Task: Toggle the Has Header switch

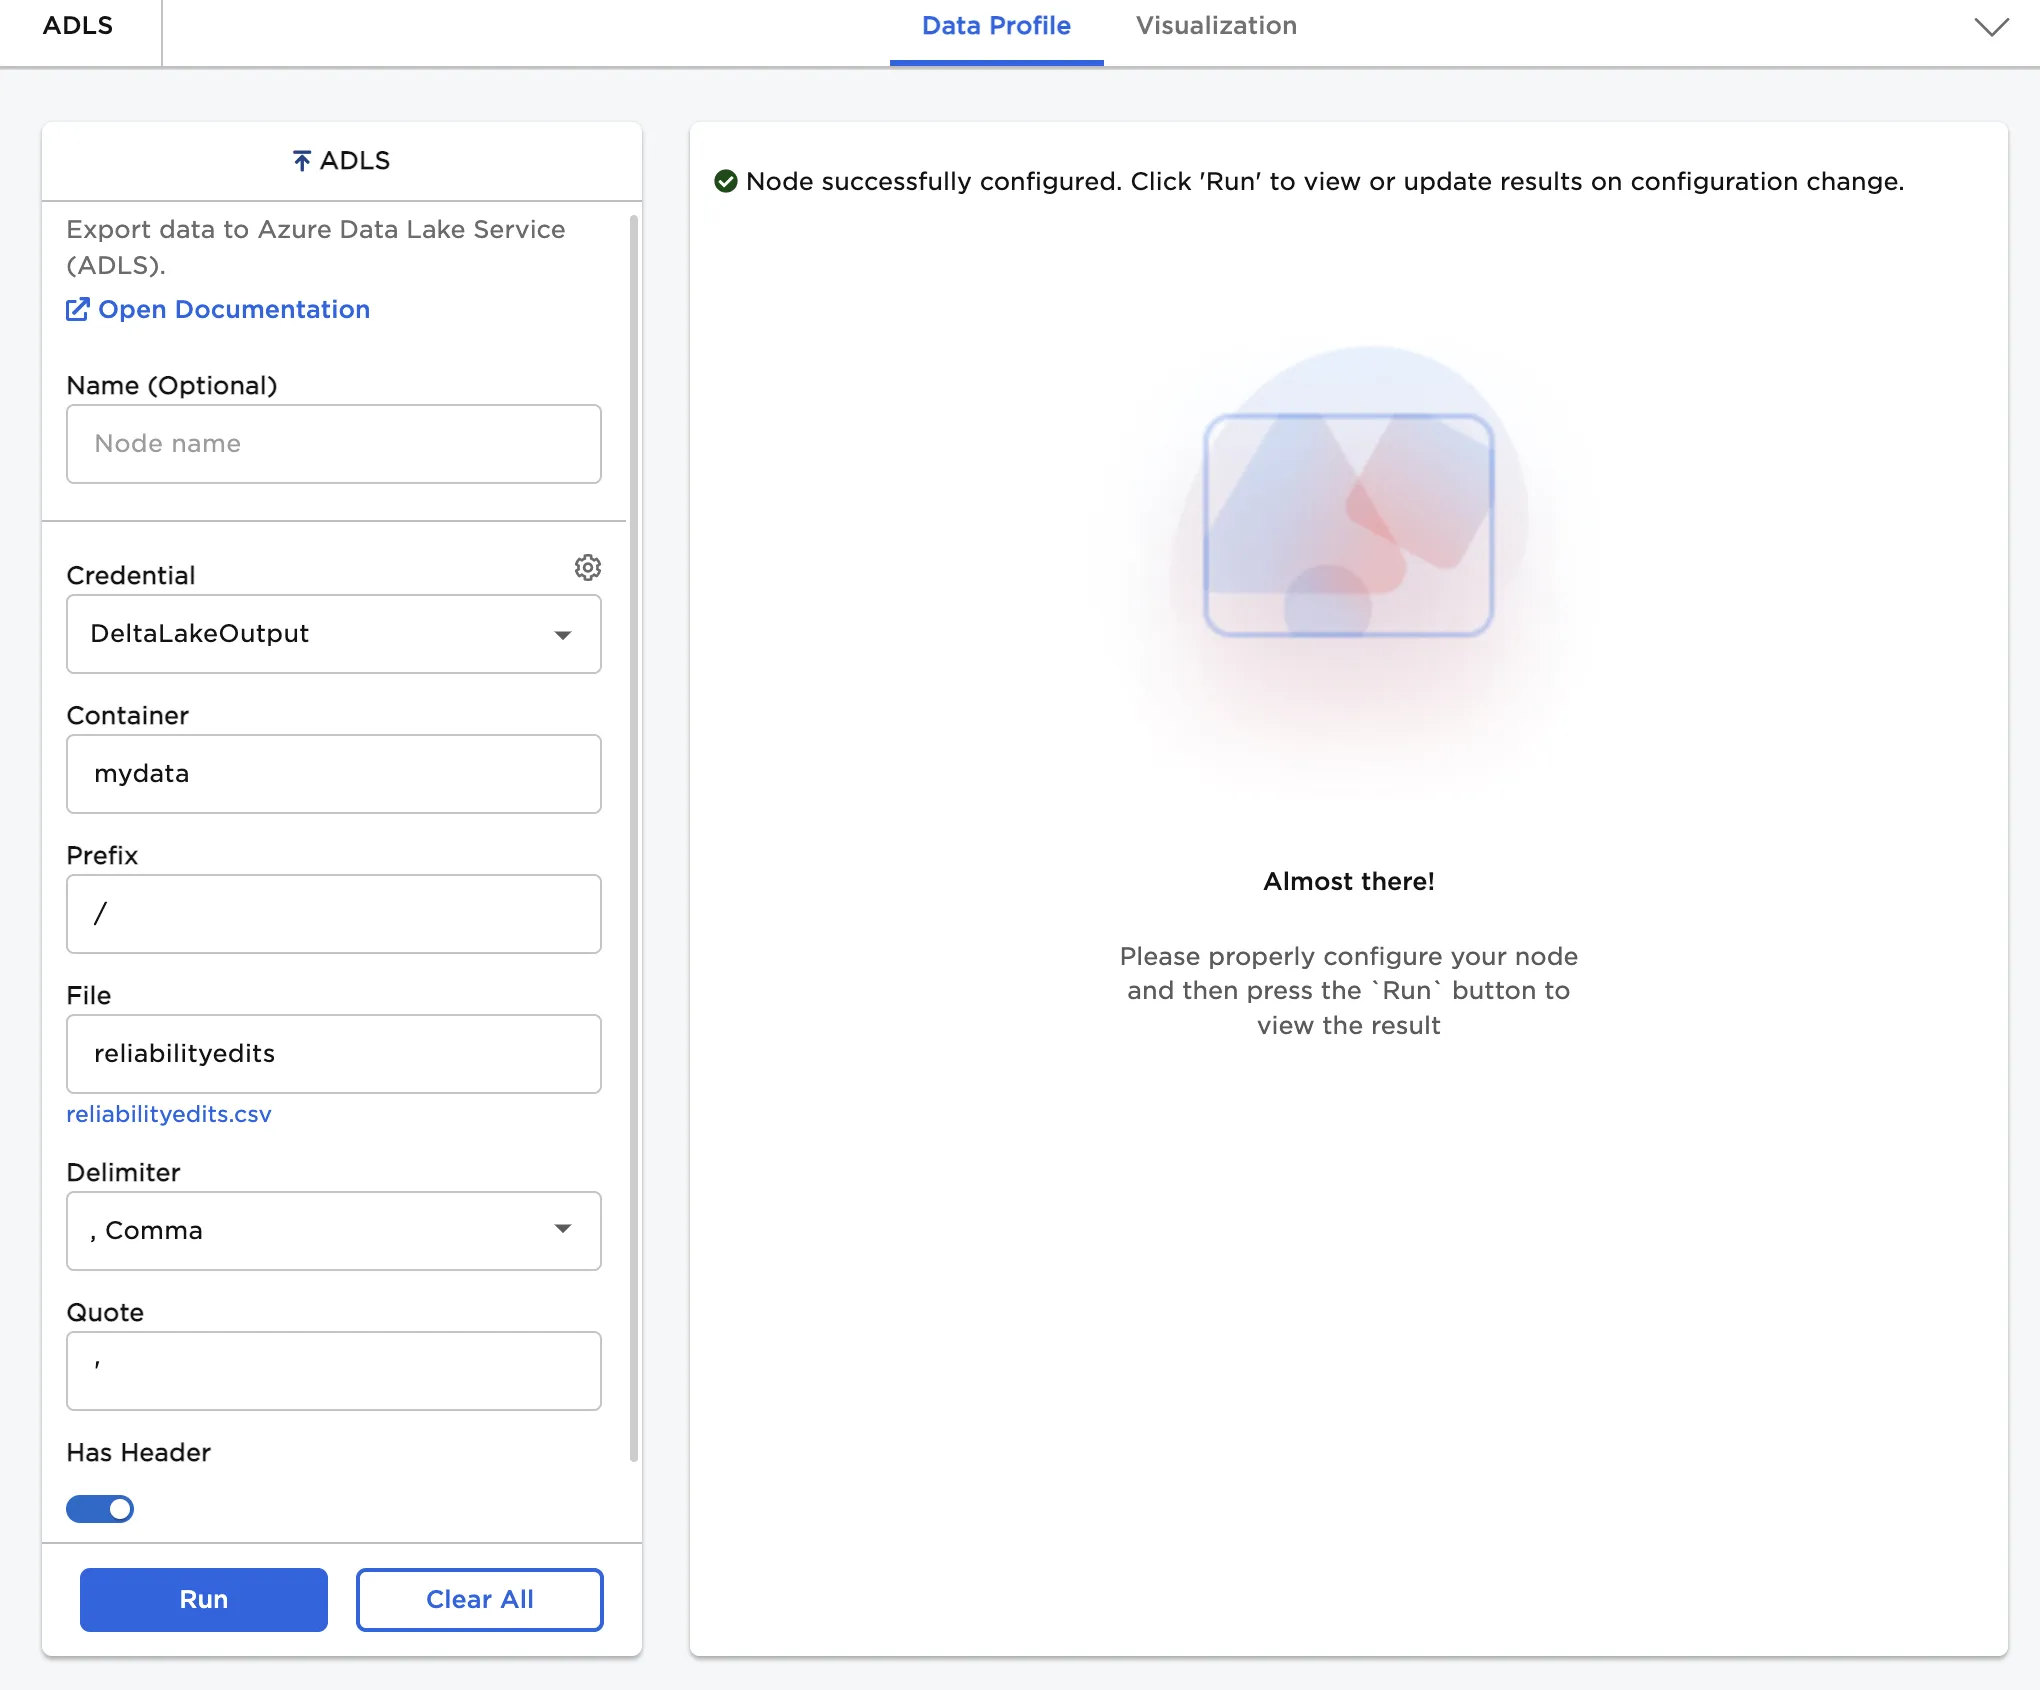Action: pos(100,1508)
